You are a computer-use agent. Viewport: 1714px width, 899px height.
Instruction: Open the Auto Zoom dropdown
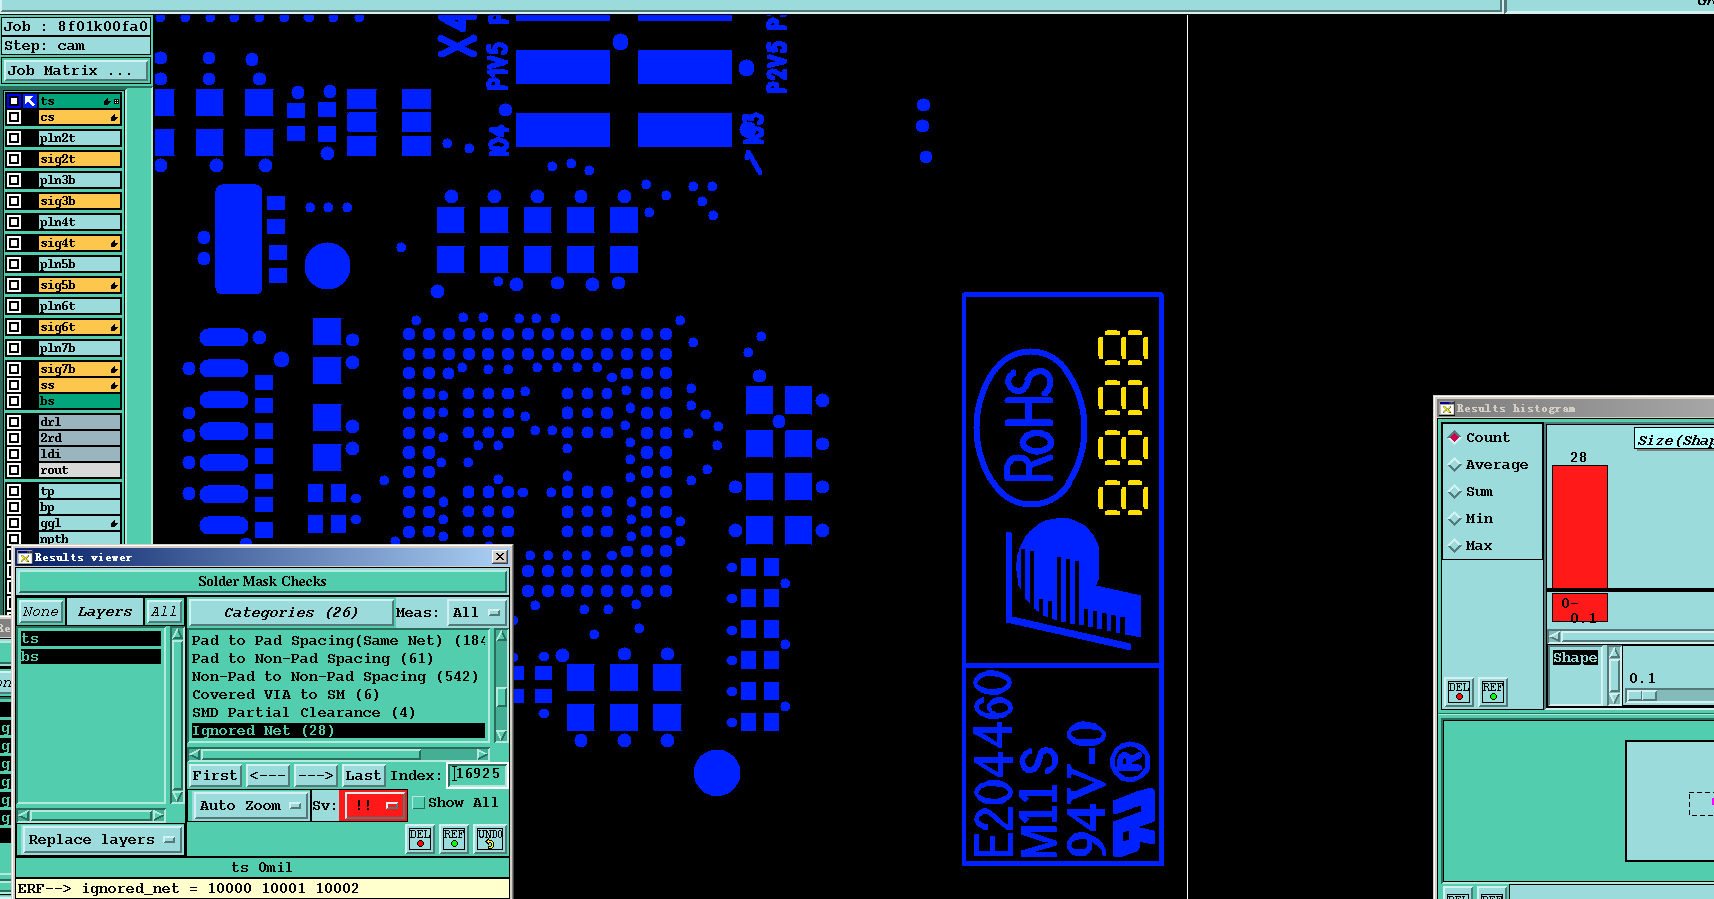click(249, 805)
